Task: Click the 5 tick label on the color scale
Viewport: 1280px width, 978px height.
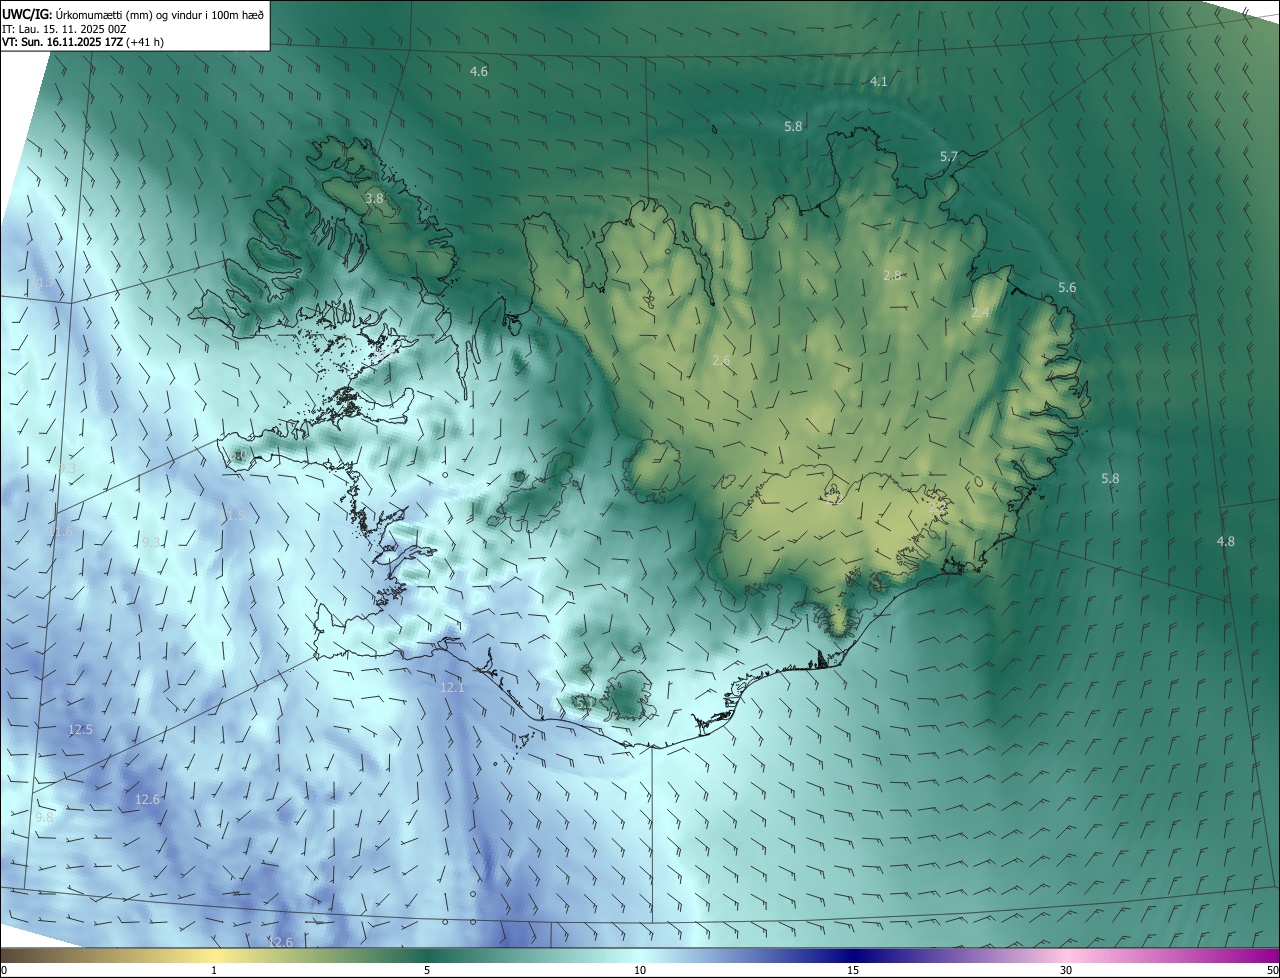Action: tap(427, 970)
